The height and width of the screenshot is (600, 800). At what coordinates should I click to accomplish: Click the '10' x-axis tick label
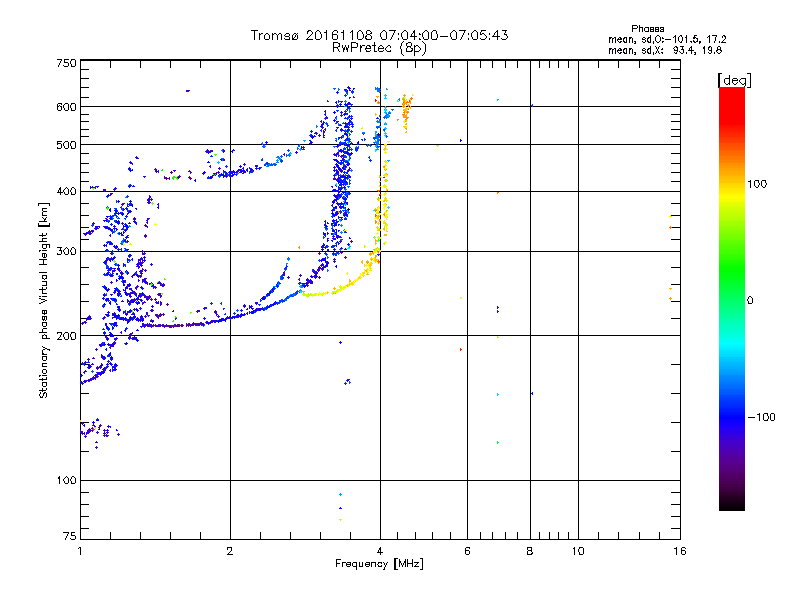(578, 551)
